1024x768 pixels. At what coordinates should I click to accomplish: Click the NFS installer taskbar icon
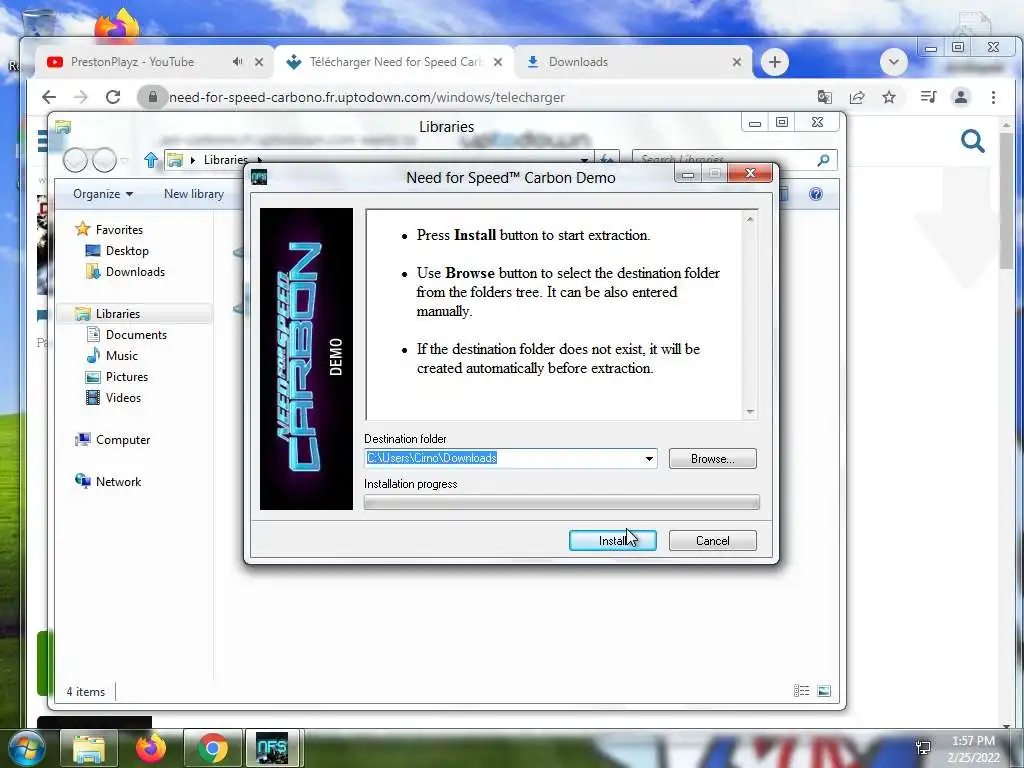point(273,748)
